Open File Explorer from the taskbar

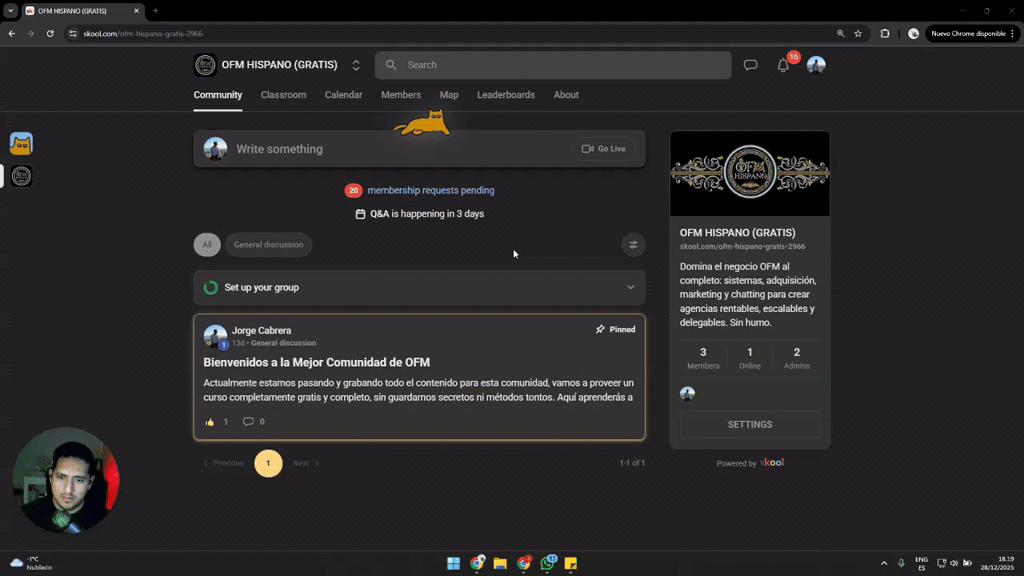(x=500, y=563)
